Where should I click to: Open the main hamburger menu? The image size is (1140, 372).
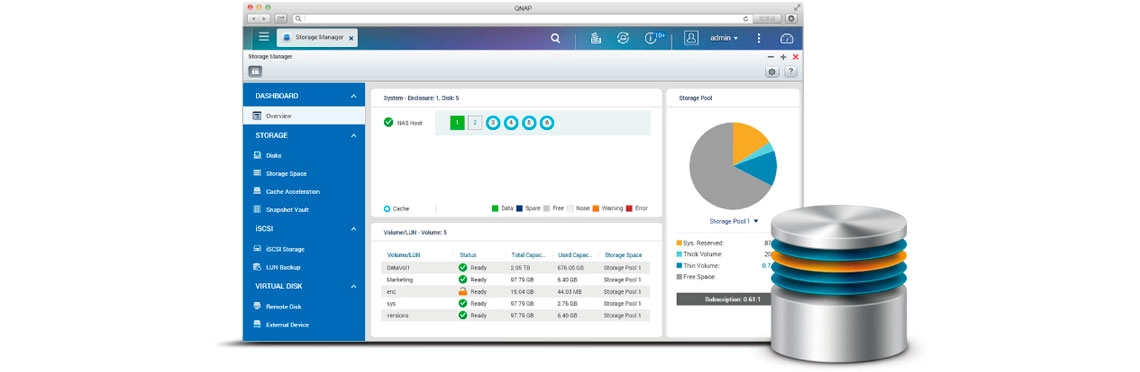coord(264,37)
